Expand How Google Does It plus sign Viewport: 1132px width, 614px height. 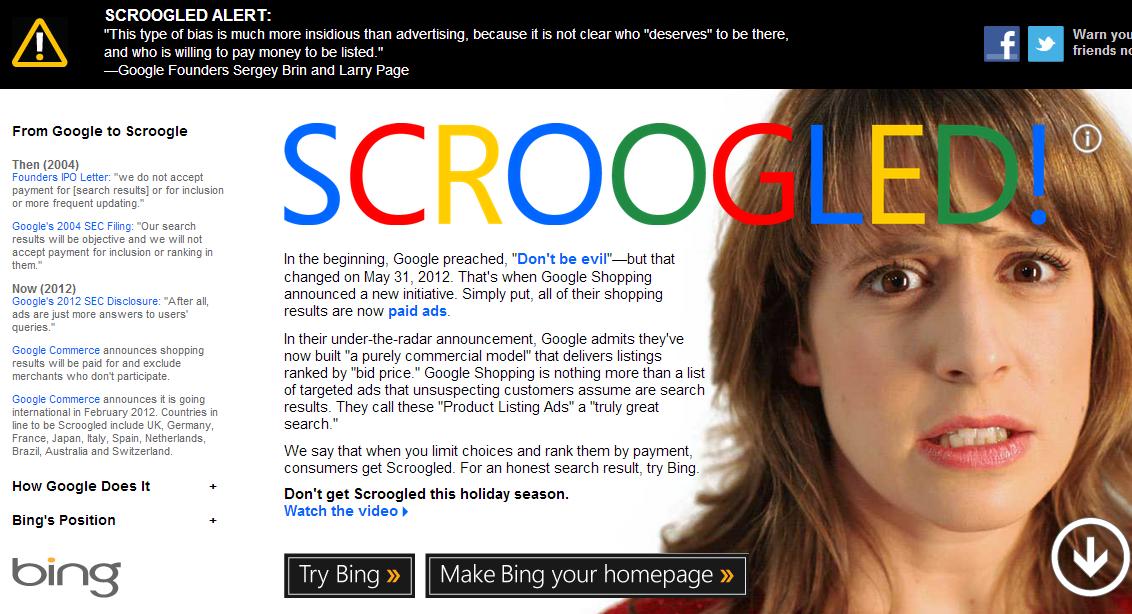[x=213, y=487]
